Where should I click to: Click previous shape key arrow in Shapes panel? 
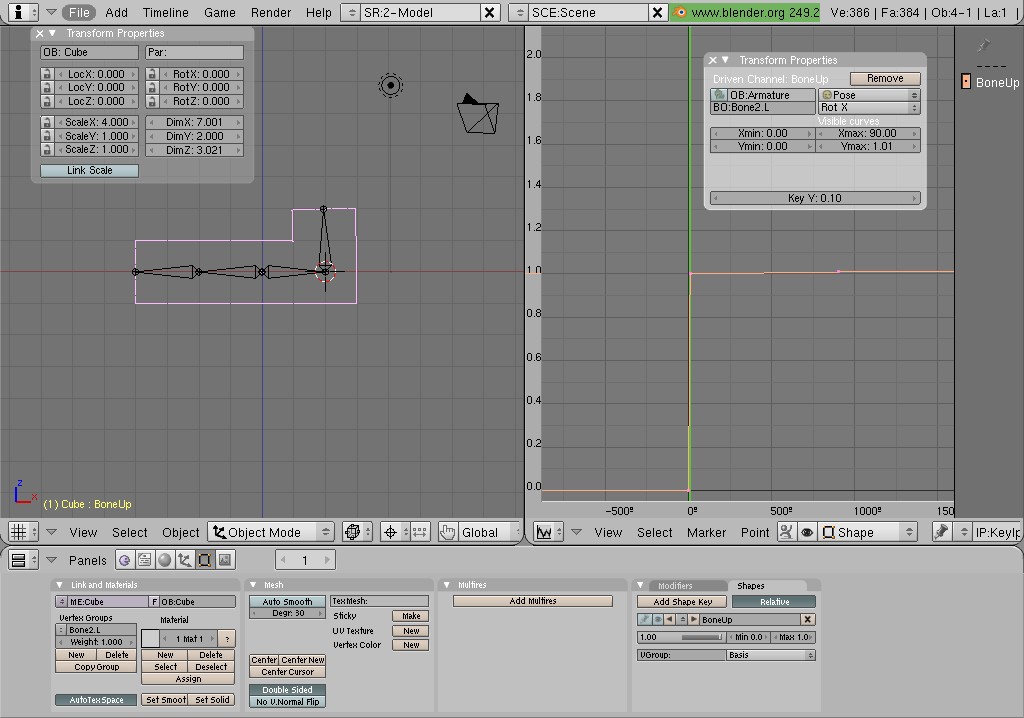pos(671,619)
